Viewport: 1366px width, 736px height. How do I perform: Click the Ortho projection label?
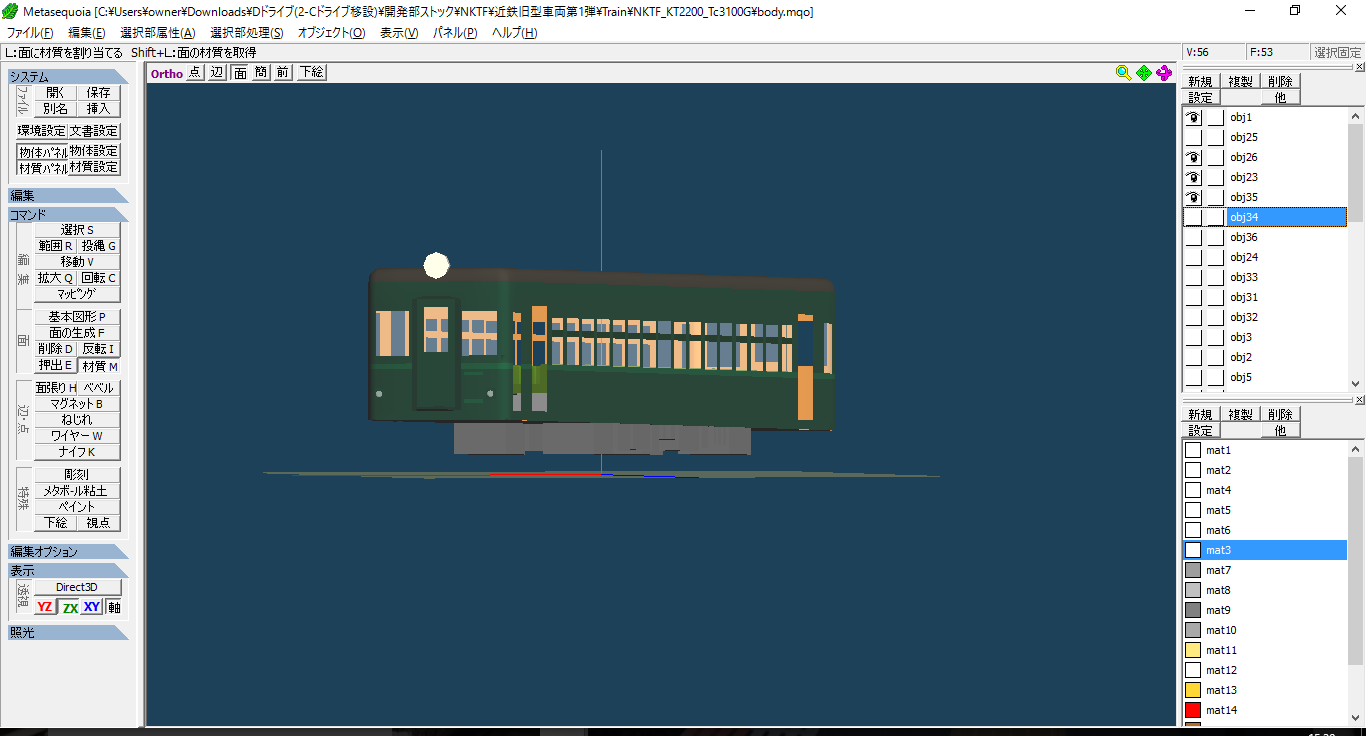167,73
